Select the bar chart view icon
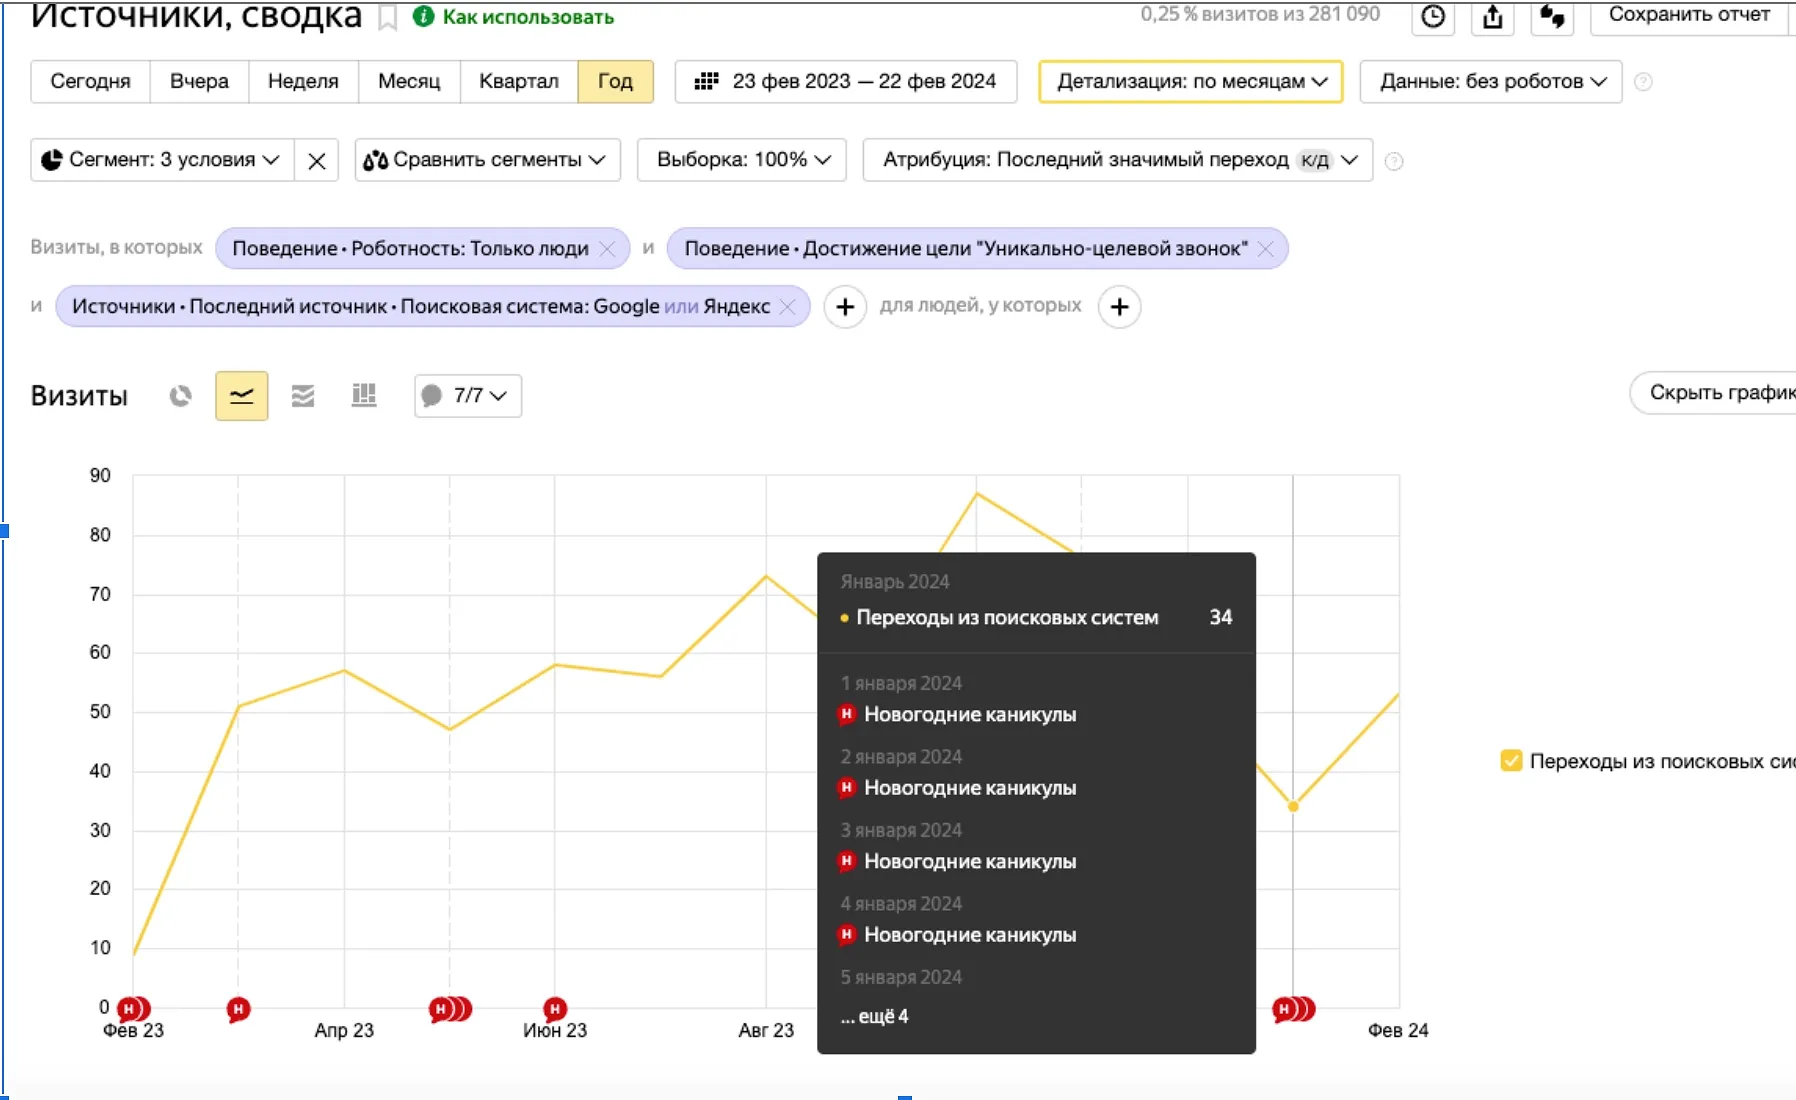1796x1100 pixels. coord(364,396)
